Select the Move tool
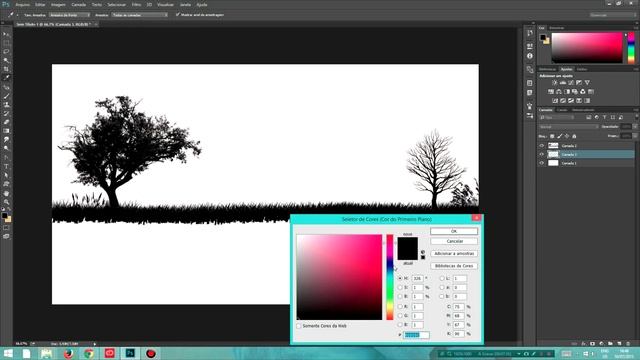 tap(6, 34)
